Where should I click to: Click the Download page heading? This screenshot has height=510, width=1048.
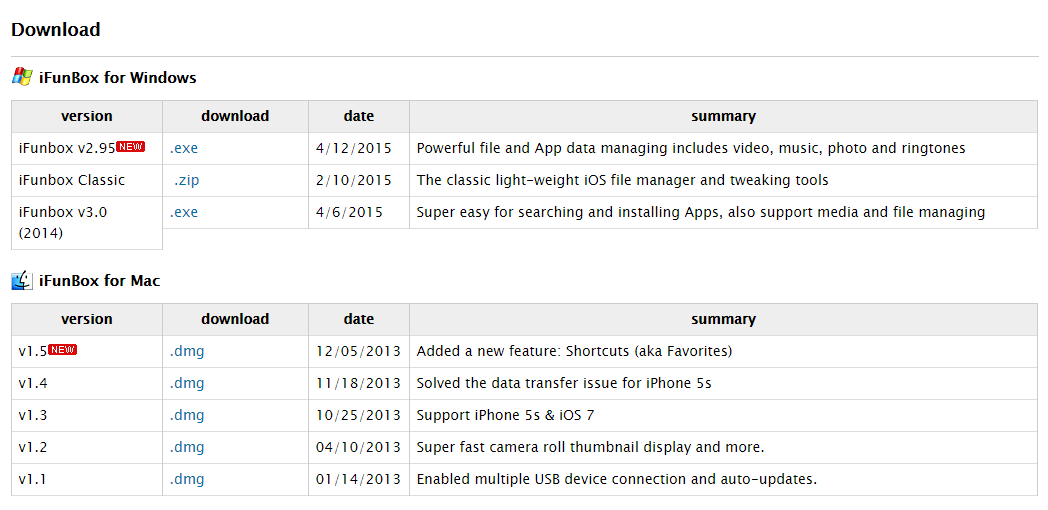pyautogui.click(x=56, y=30)
